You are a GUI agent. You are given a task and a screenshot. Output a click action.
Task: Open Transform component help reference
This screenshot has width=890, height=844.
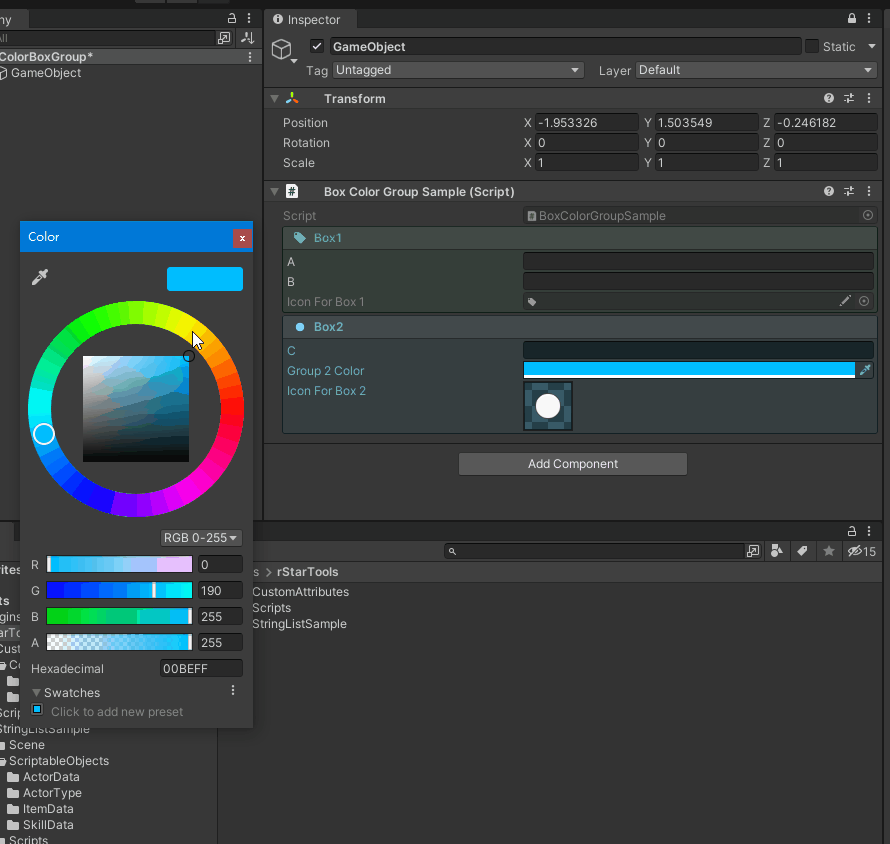(829, 98)
